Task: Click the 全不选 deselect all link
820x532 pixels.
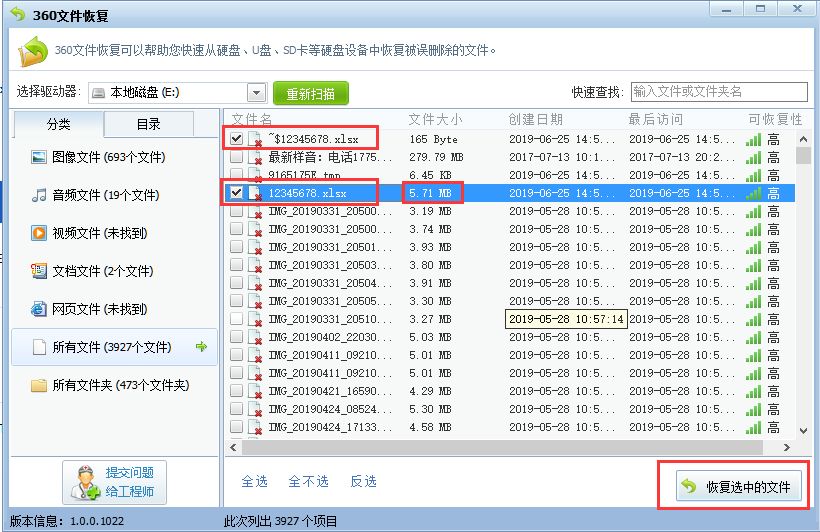Action: [x=309, y=481]
